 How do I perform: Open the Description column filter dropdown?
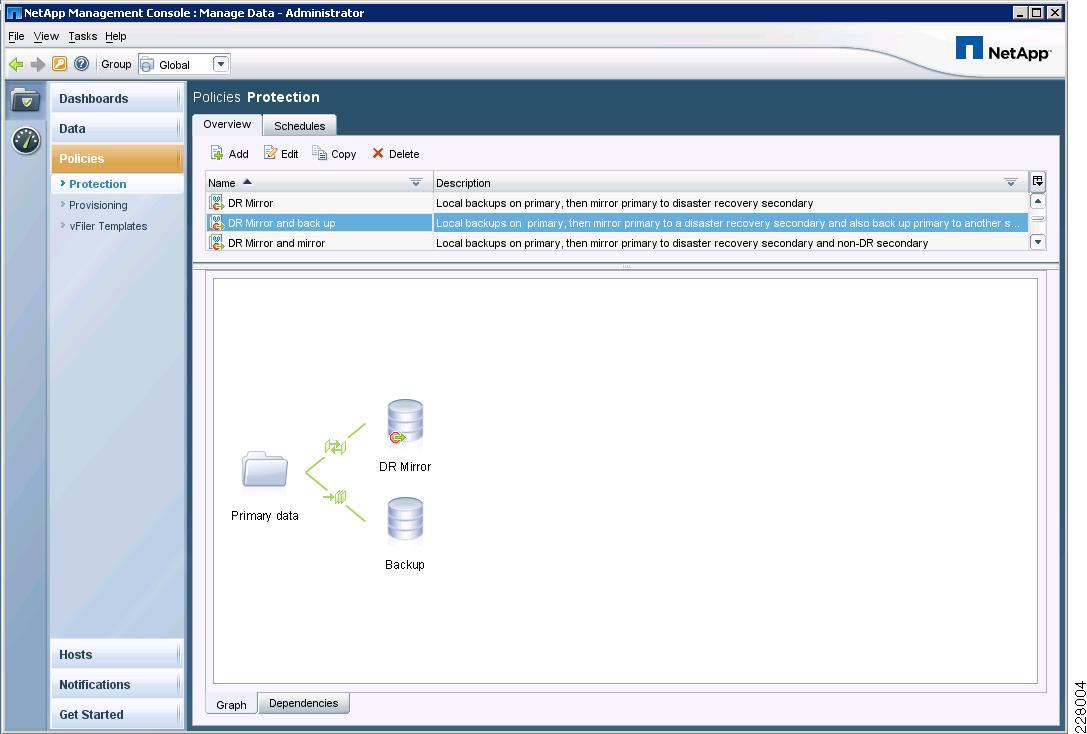tap(1011, 182)
